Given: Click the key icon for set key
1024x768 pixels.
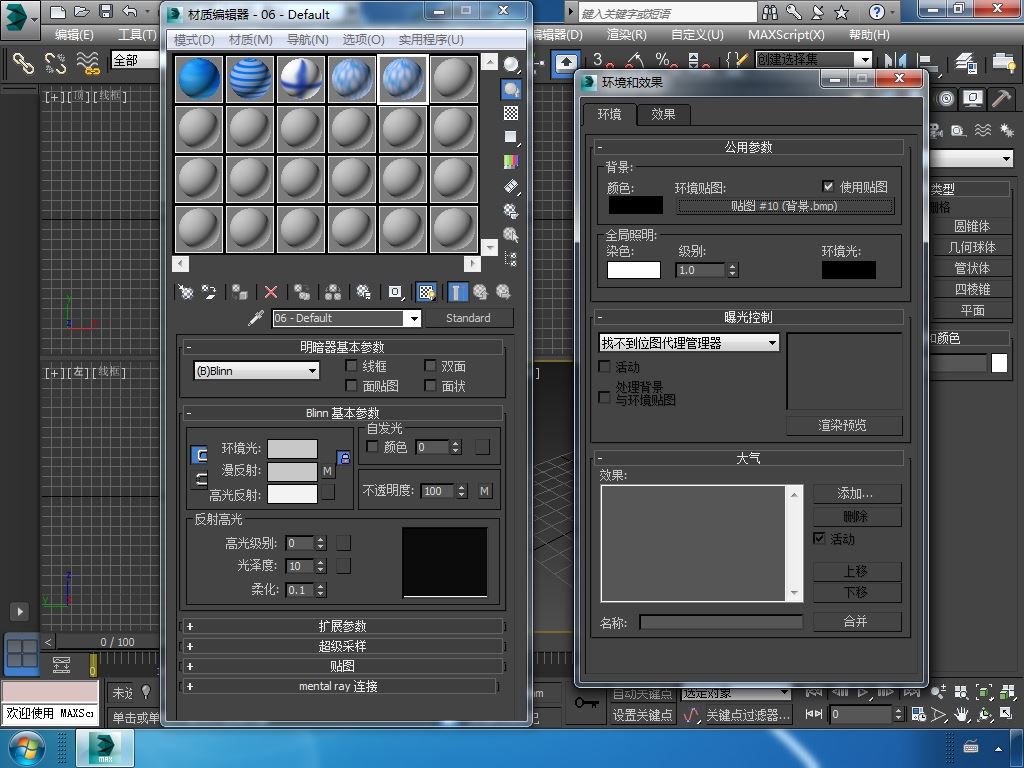Looking at the screenshot, I should tap(586, 703).
